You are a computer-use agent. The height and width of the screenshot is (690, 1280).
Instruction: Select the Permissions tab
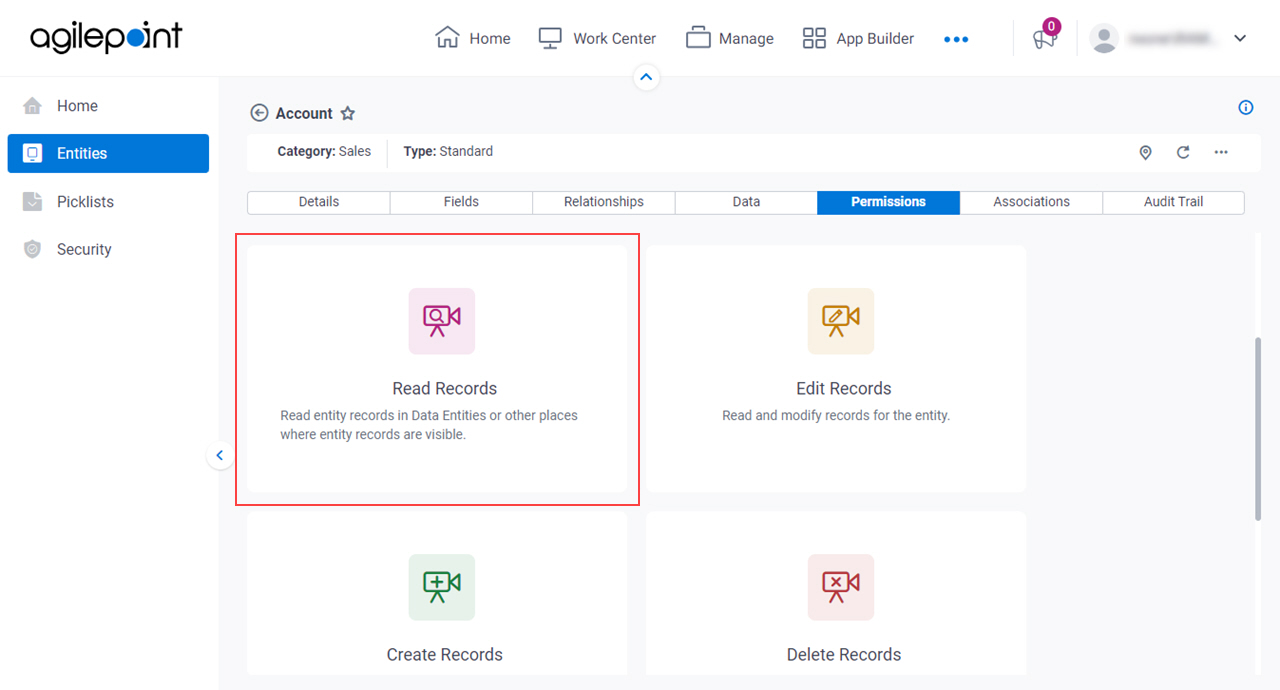click(x=888, y=202)
